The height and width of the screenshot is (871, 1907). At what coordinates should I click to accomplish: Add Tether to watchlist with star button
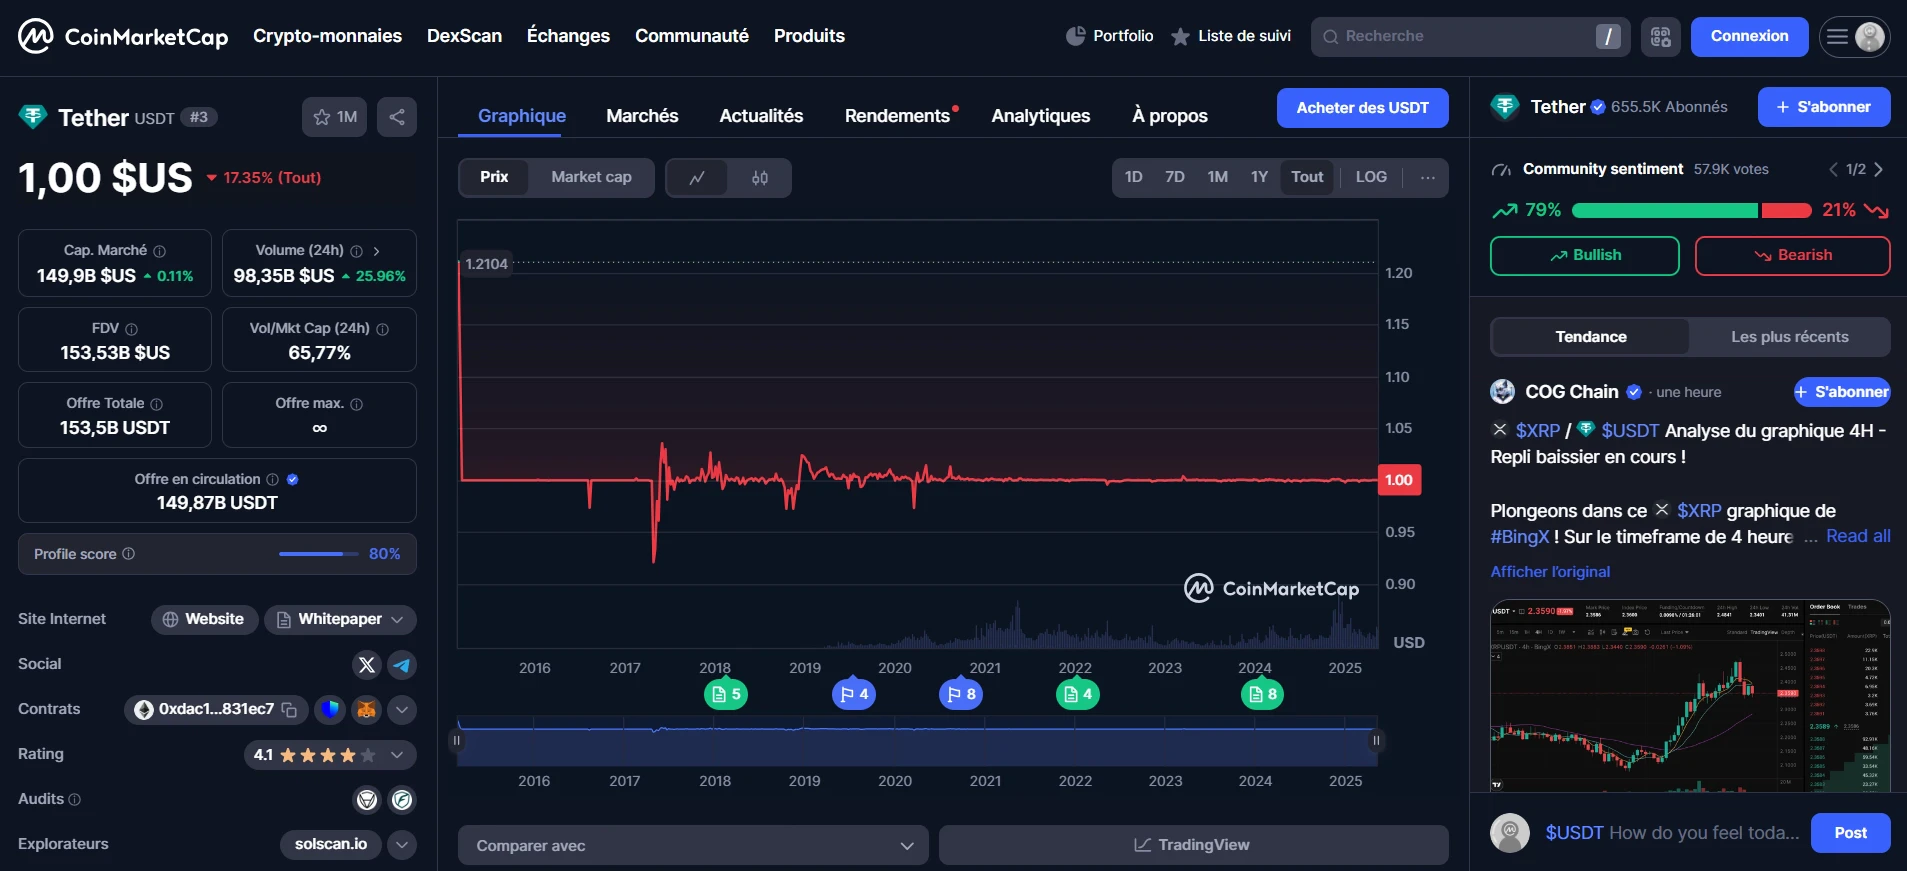[335, 117]
